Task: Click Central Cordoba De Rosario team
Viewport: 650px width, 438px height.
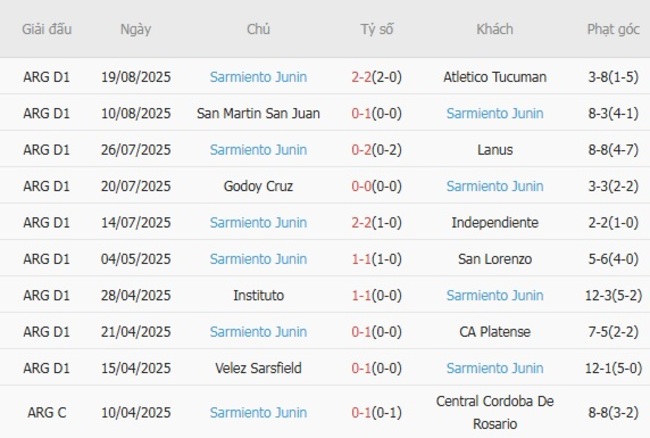Action: (x=494, y=411)
